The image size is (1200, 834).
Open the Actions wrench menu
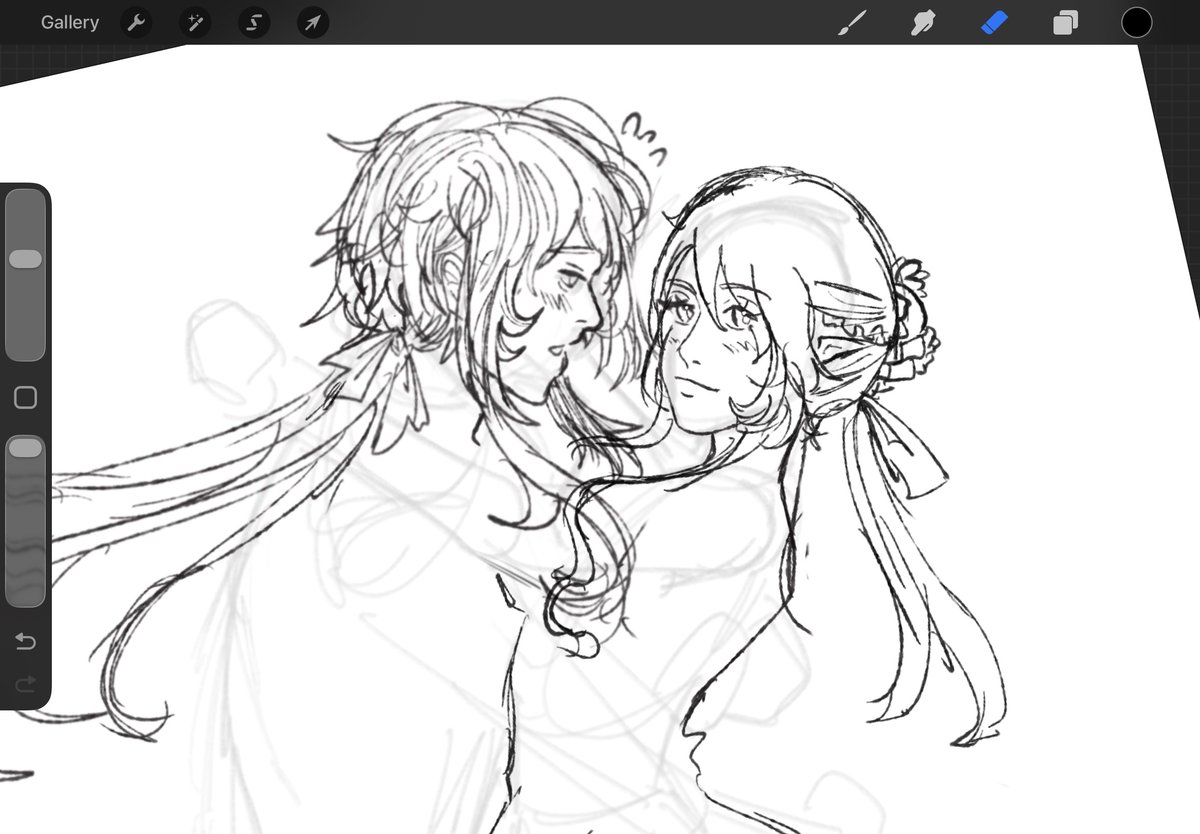tap(136, 23)
